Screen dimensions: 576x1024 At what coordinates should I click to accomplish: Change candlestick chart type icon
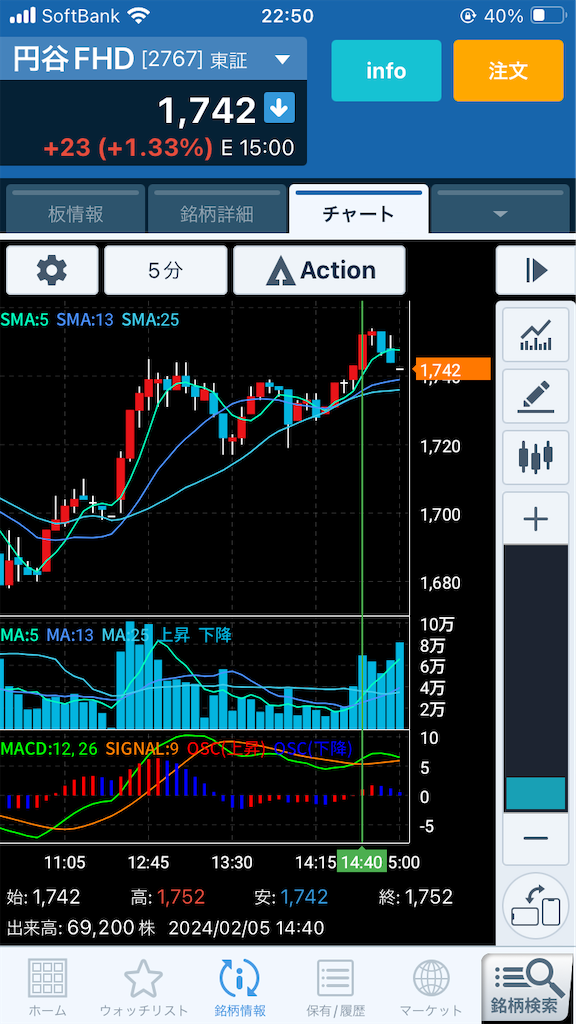tap(535, 457)
